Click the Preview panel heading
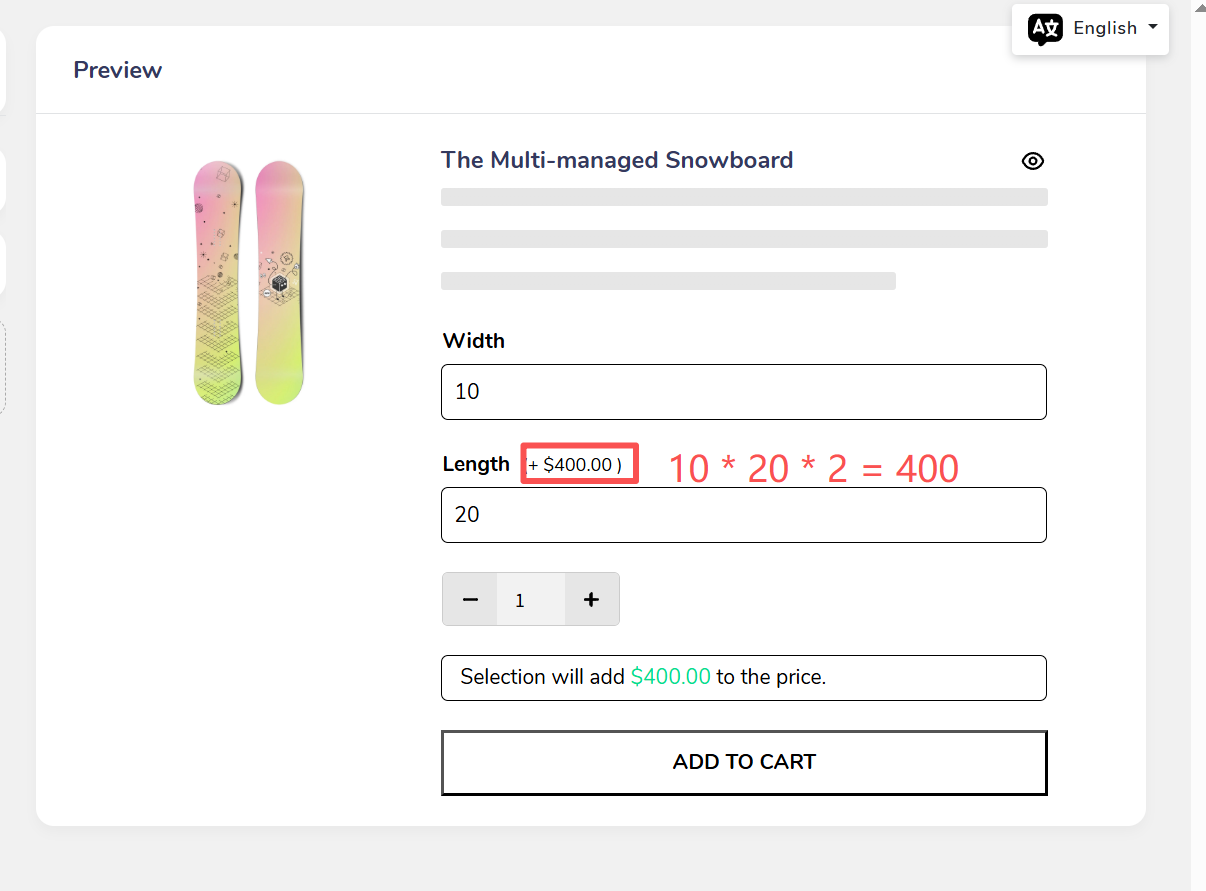 tap(117, 70)
